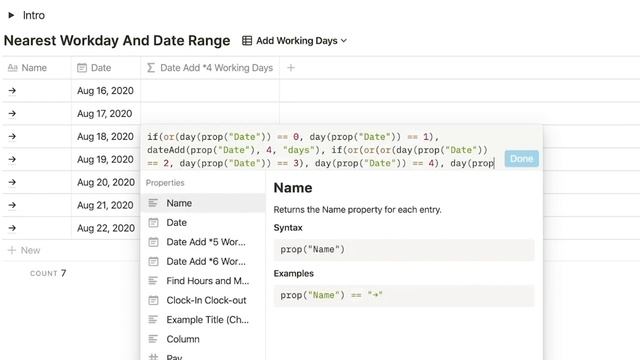Click the Date column header
Image resolution: width=640 pixels, height=360 pixels.
click(106, 68)
